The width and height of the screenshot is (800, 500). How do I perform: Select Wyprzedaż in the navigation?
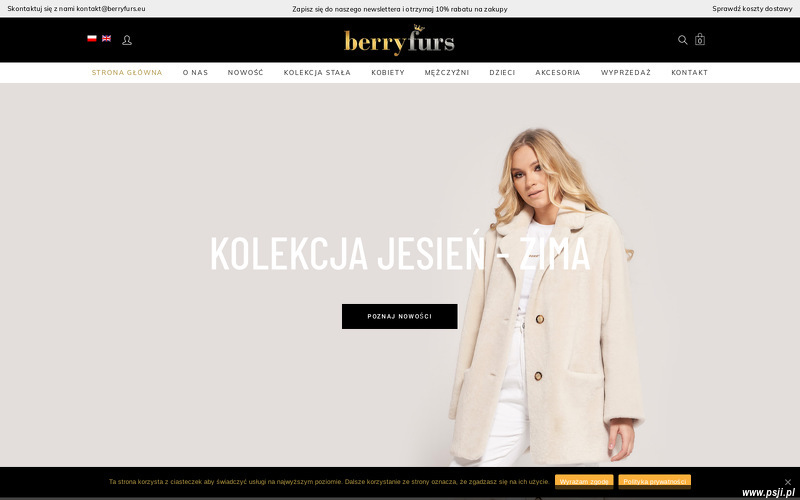(626, 72)
